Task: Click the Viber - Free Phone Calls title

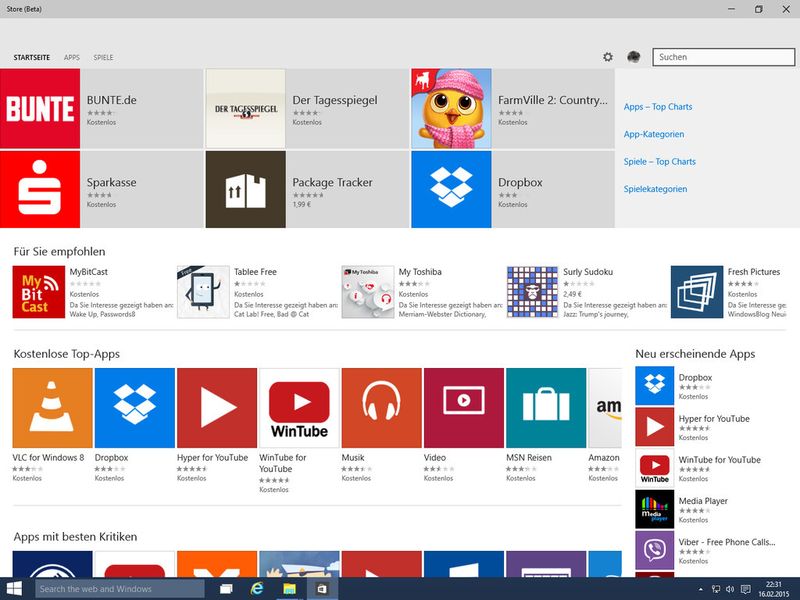Action: click(727, 542)
